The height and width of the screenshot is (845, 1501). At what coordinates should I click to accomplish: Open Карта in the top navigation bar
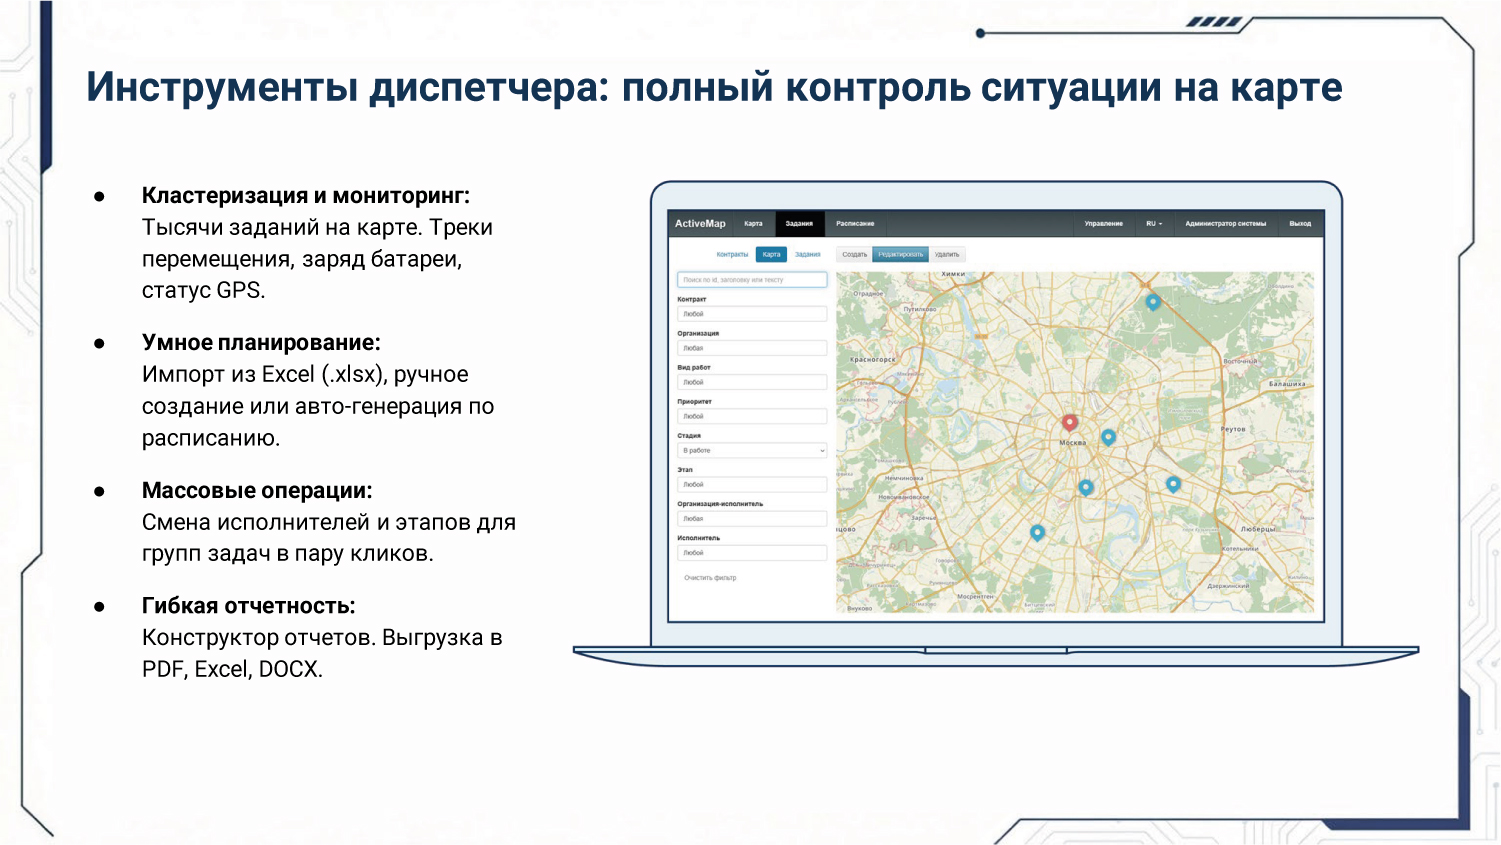753,224
